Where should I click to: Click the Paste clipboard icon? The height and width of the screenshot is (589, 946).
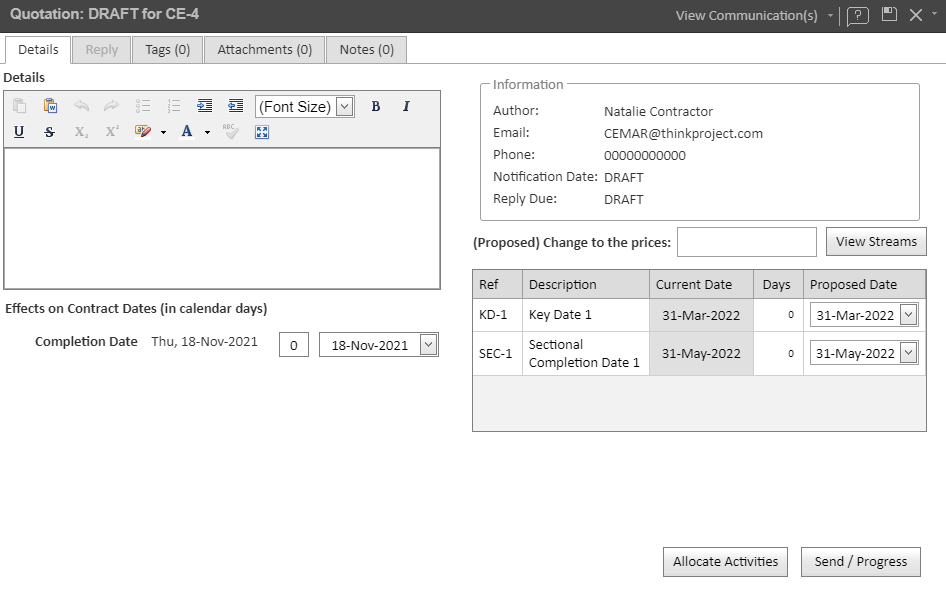(x=20, y=106)
